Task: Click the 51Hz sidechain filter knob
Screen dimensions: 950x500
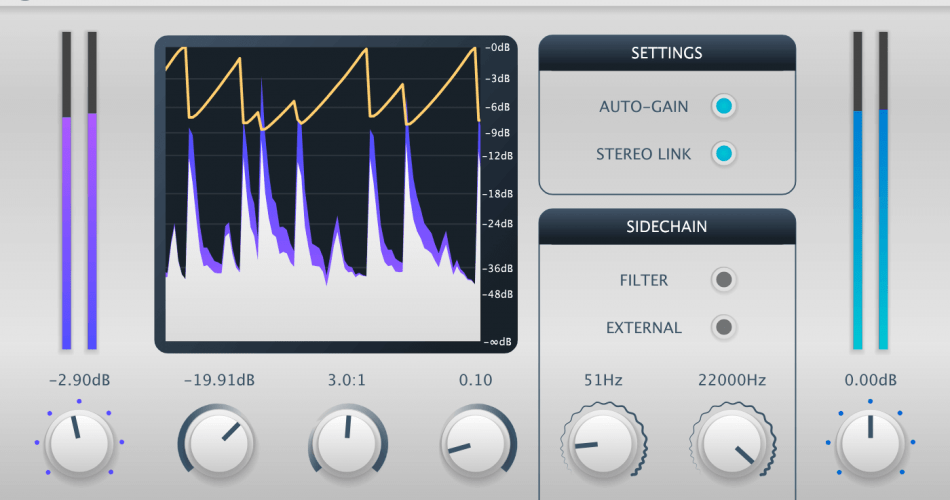Action: pyautogui.click(x=603, y=443)
